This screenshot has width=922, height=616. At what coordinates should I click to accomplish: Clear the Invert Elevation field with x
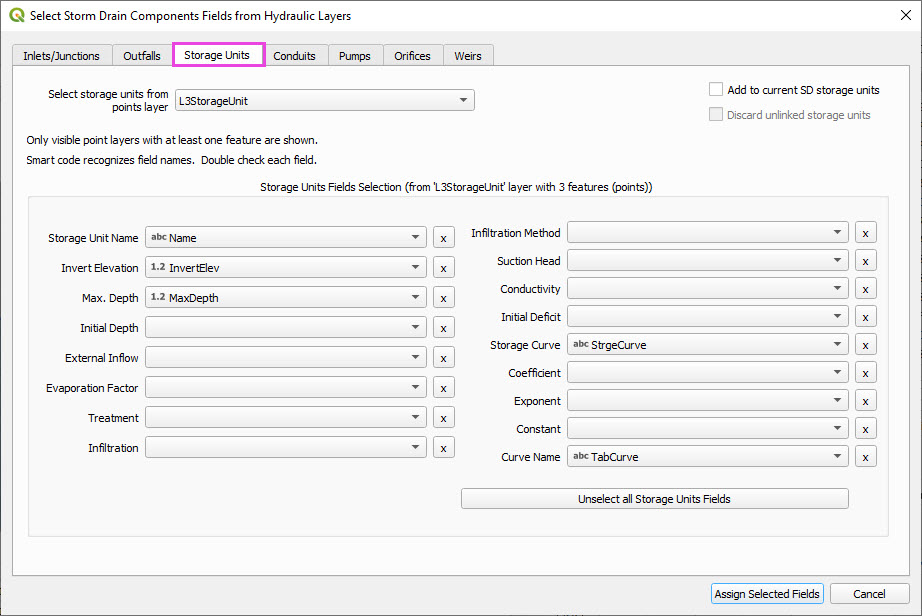[443, 268]
